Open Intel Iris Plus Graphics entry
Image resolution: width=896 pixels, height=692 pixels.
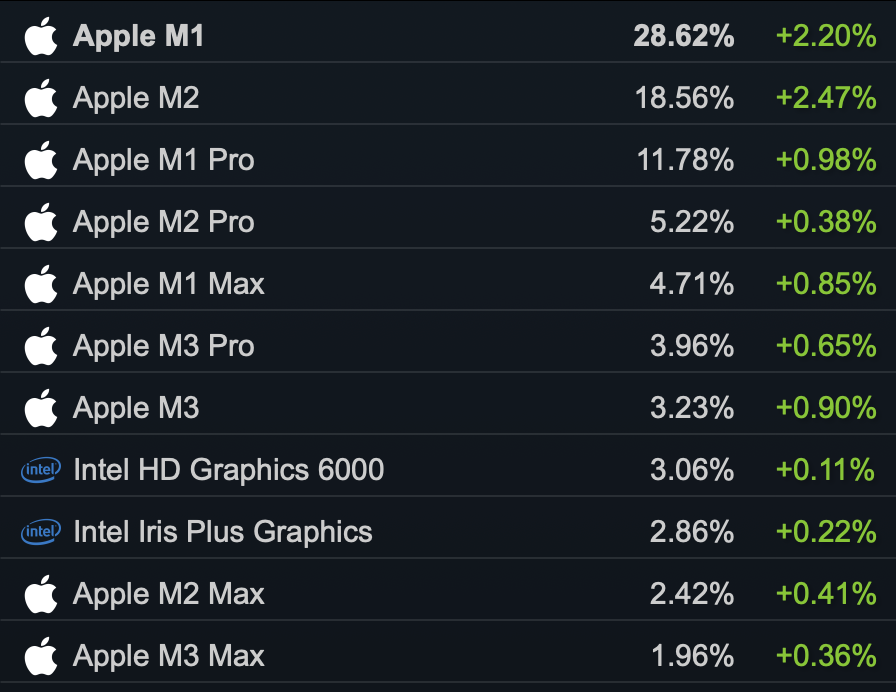click(223, 532)
